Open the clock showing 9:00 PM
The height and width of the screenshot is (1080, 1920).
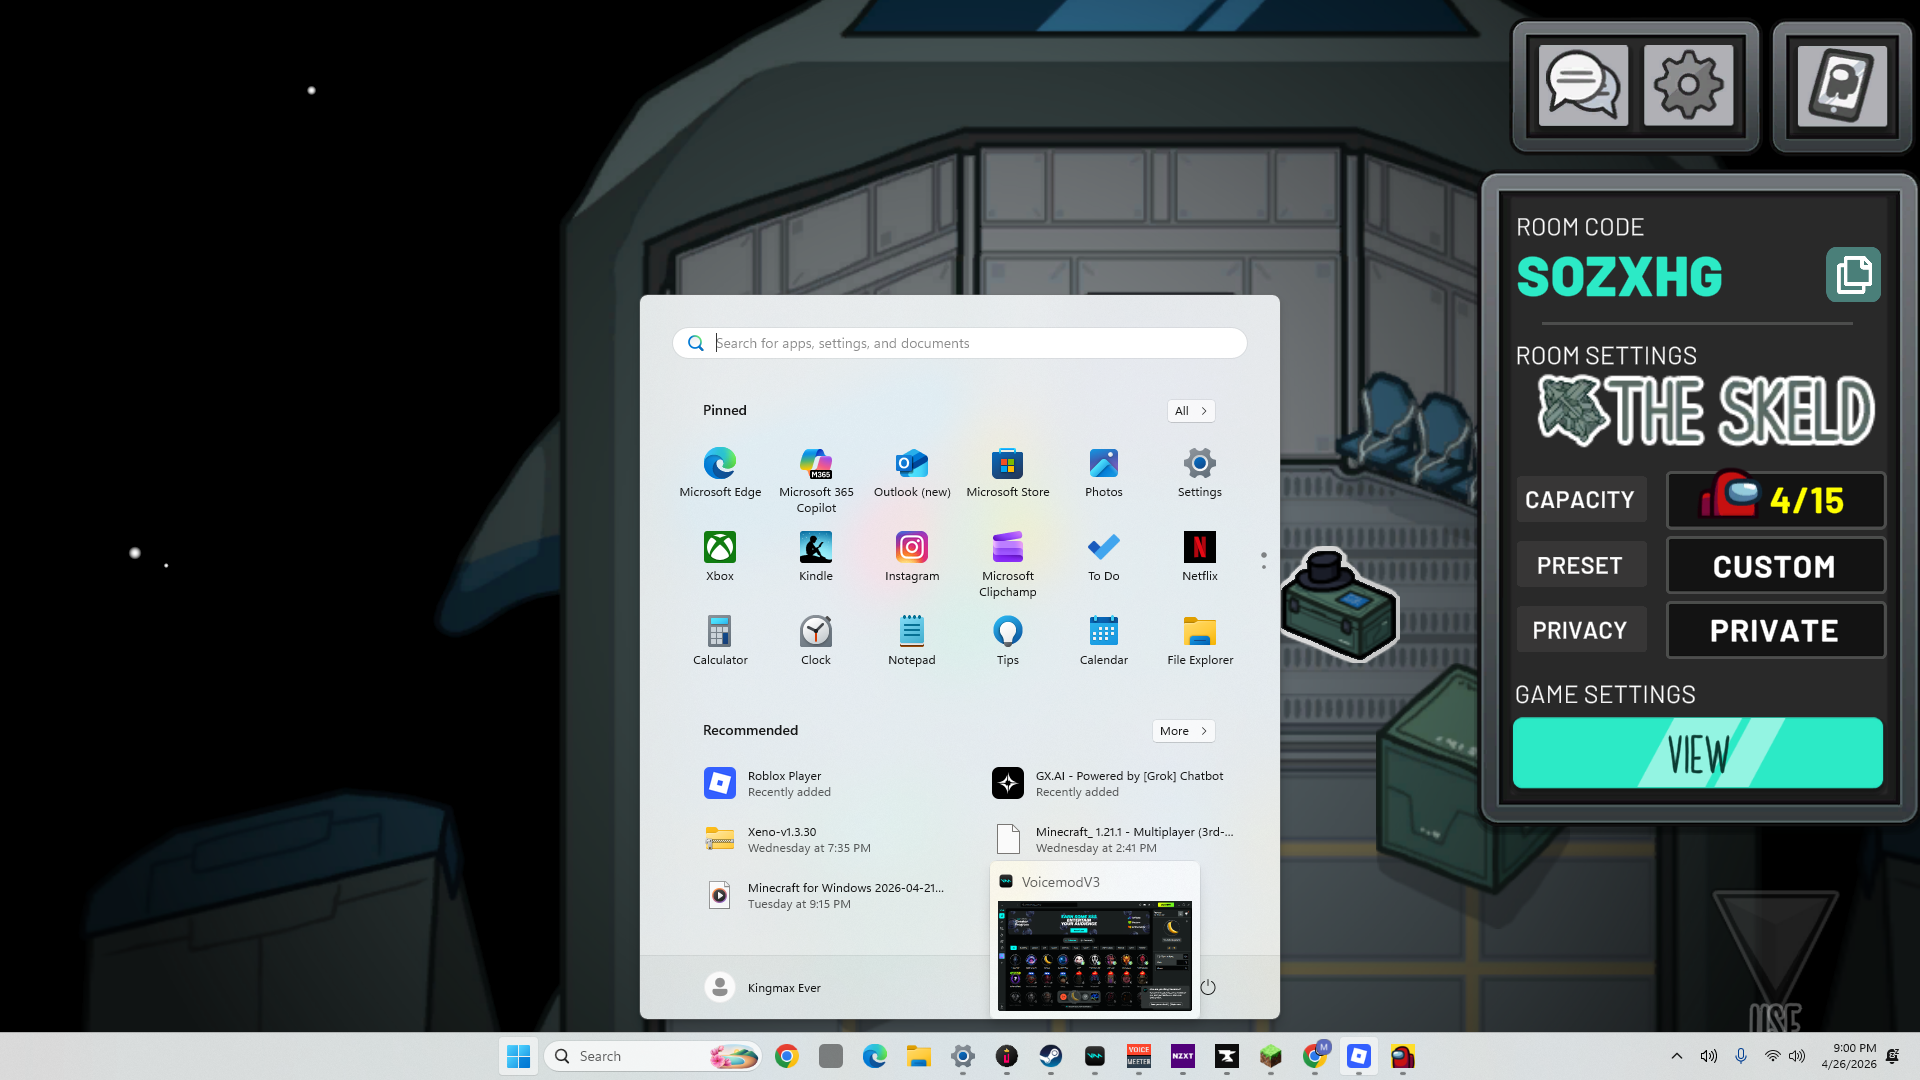coord(1849,1056)
